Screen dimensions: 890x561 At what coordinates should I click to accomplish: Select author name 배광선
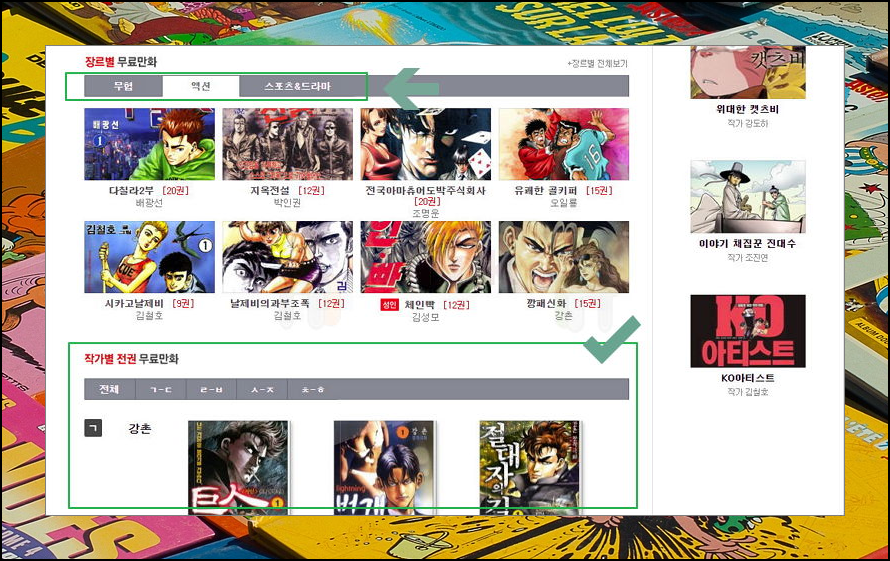(149, 203)
